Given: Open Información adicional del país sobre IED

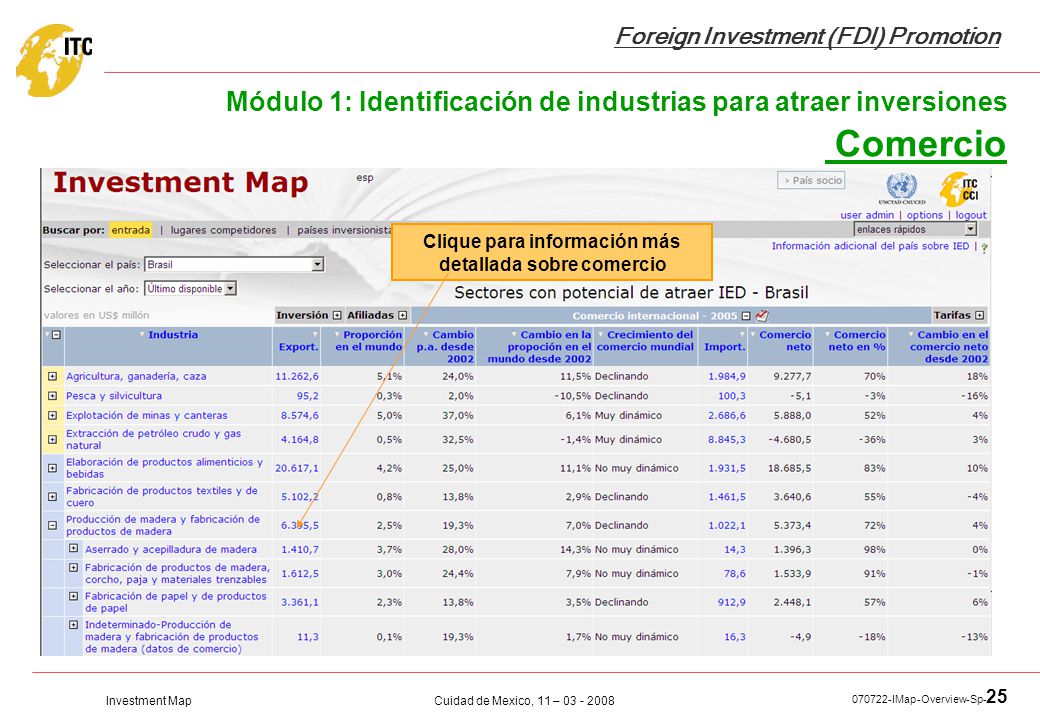Looking at the screenshot, I should point(870,246).
